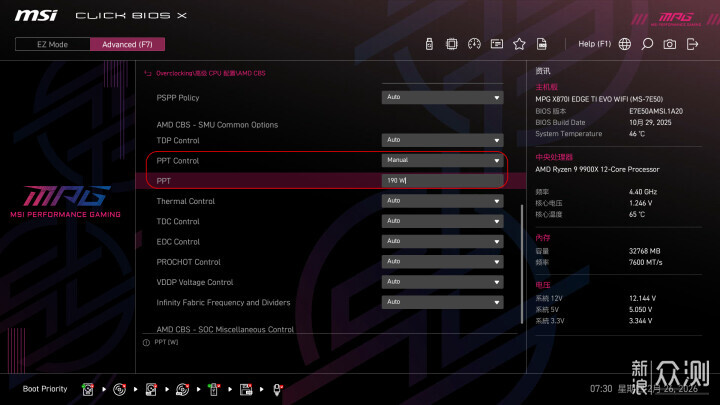The width and height of the screenshot is (720, 405).
Task: Click BIOS version E7E50AMSI.1A20
Action: [x=656, y=111]
